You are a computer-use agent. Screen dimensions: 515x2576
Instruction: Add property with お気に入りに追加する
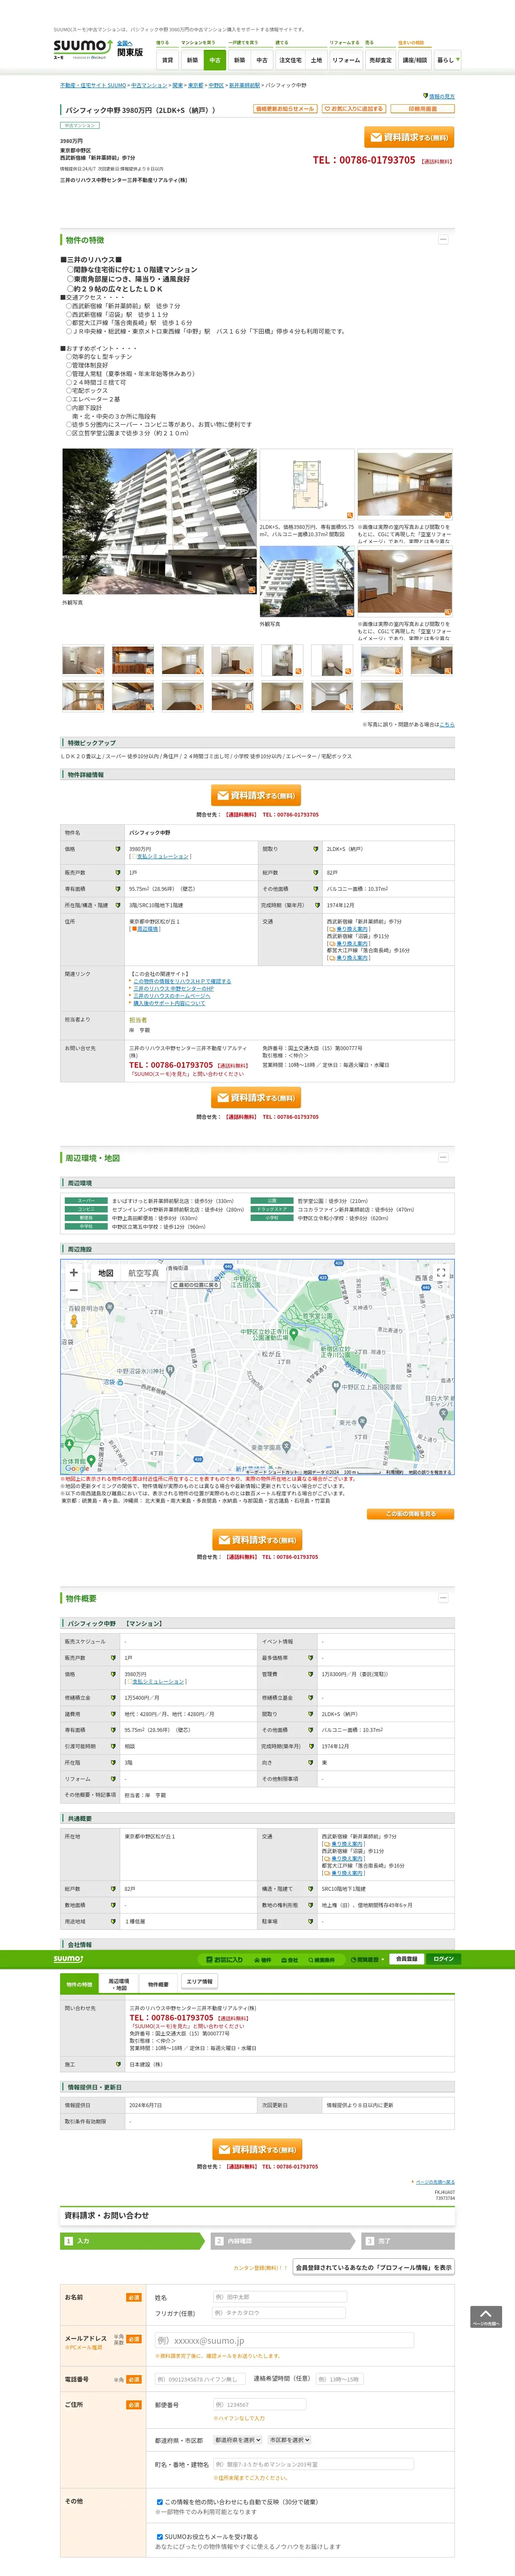[x=354, y=109]
